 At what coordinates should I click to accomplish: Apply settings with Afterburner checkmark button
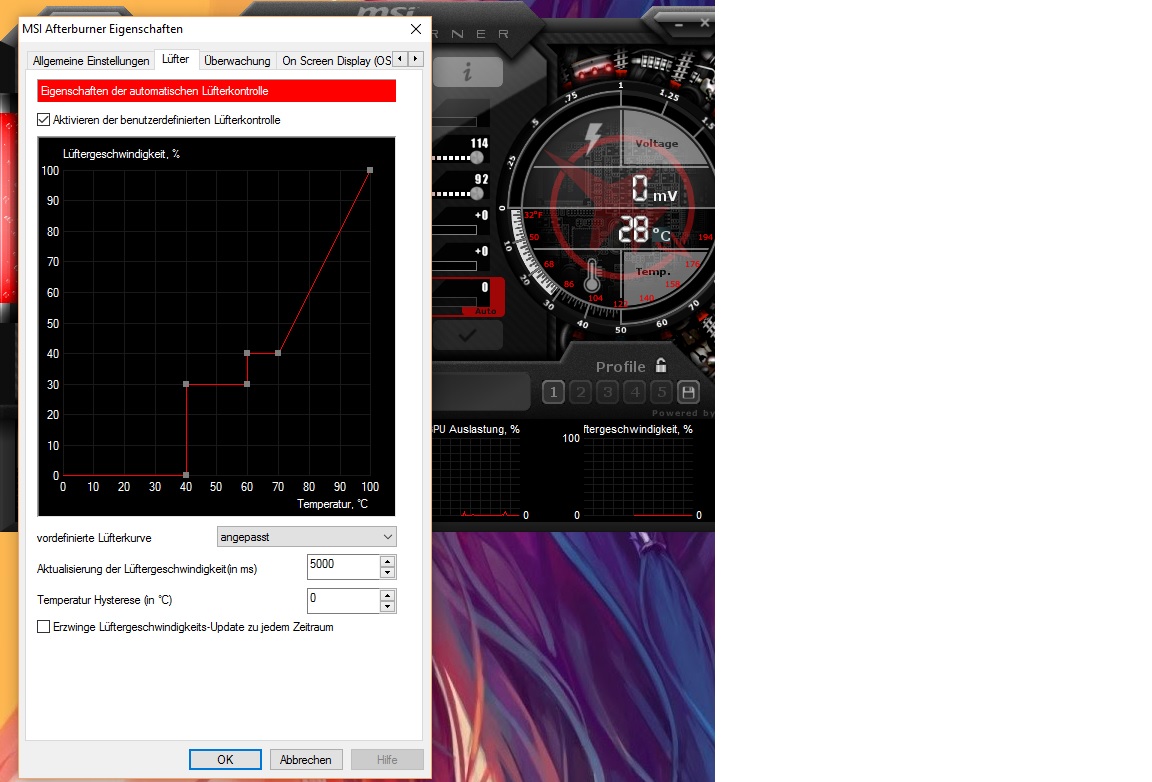(467, 336)
